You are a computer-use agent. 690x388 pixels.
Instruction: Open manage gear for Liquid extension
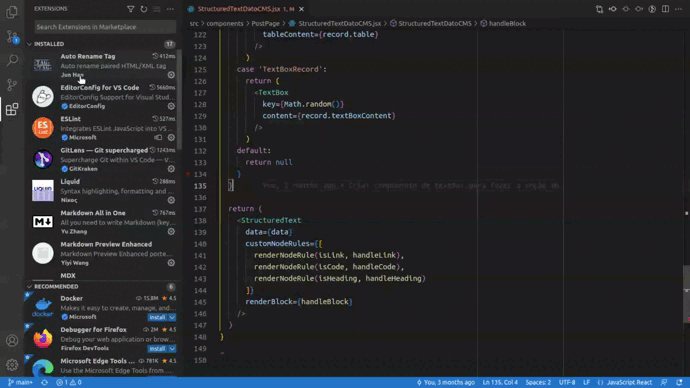[171, 200]
